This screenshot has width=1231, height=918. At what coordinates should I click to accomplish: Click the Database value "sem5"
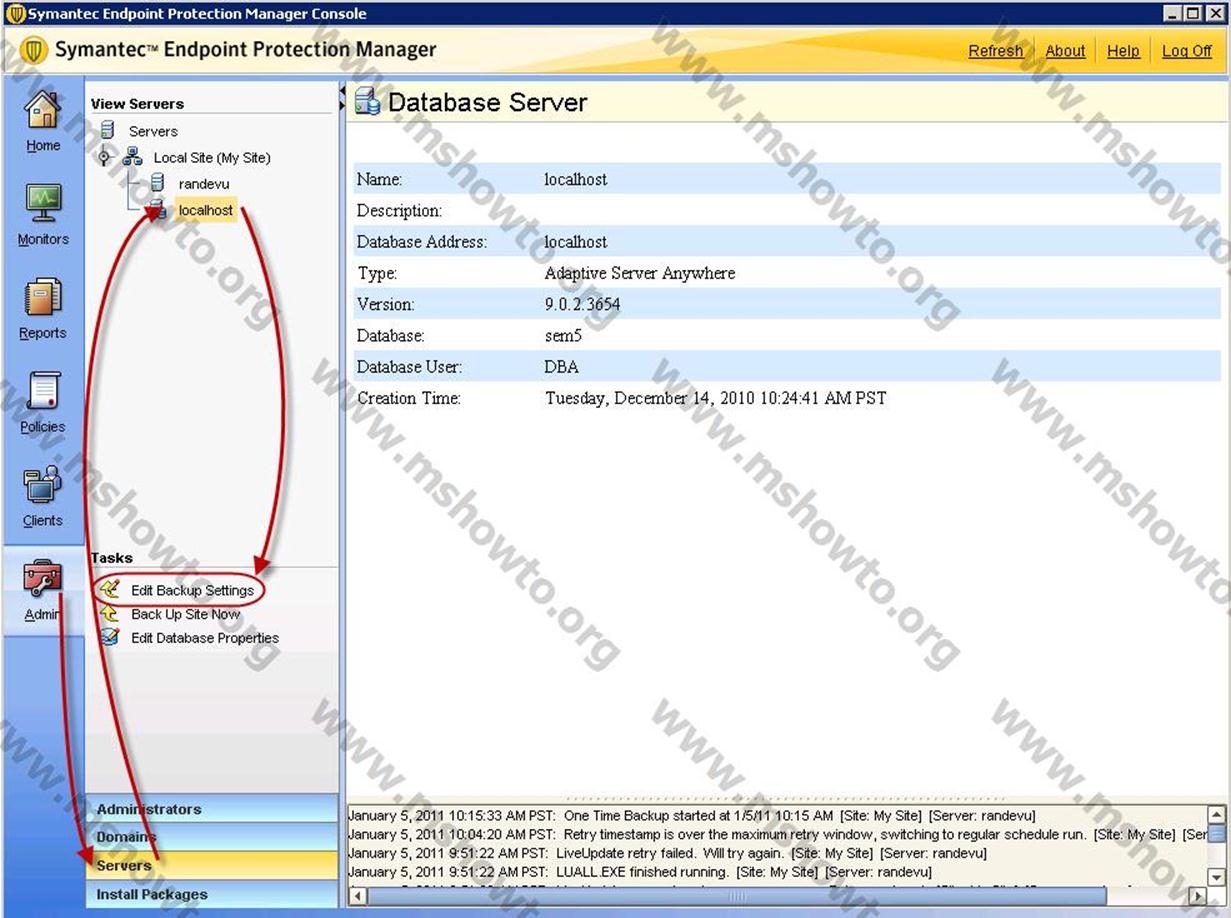pyautogui.click(x=563, y=335)
